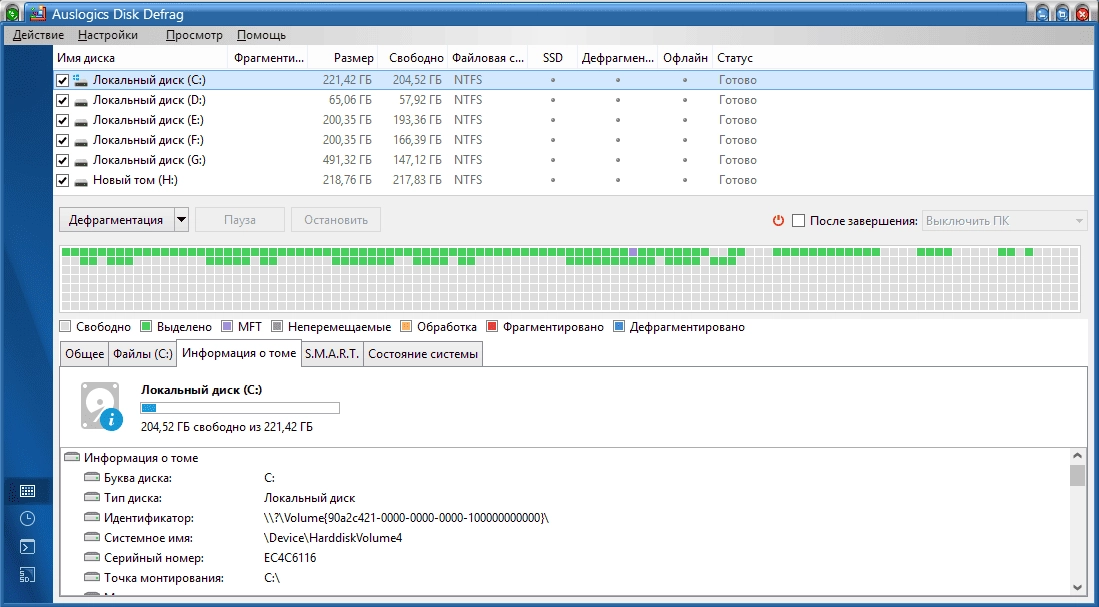This screenshot has height=607, width=1099.
Task: Switch to the Файлы (C:) tab
Action: [x=142, y=354]
